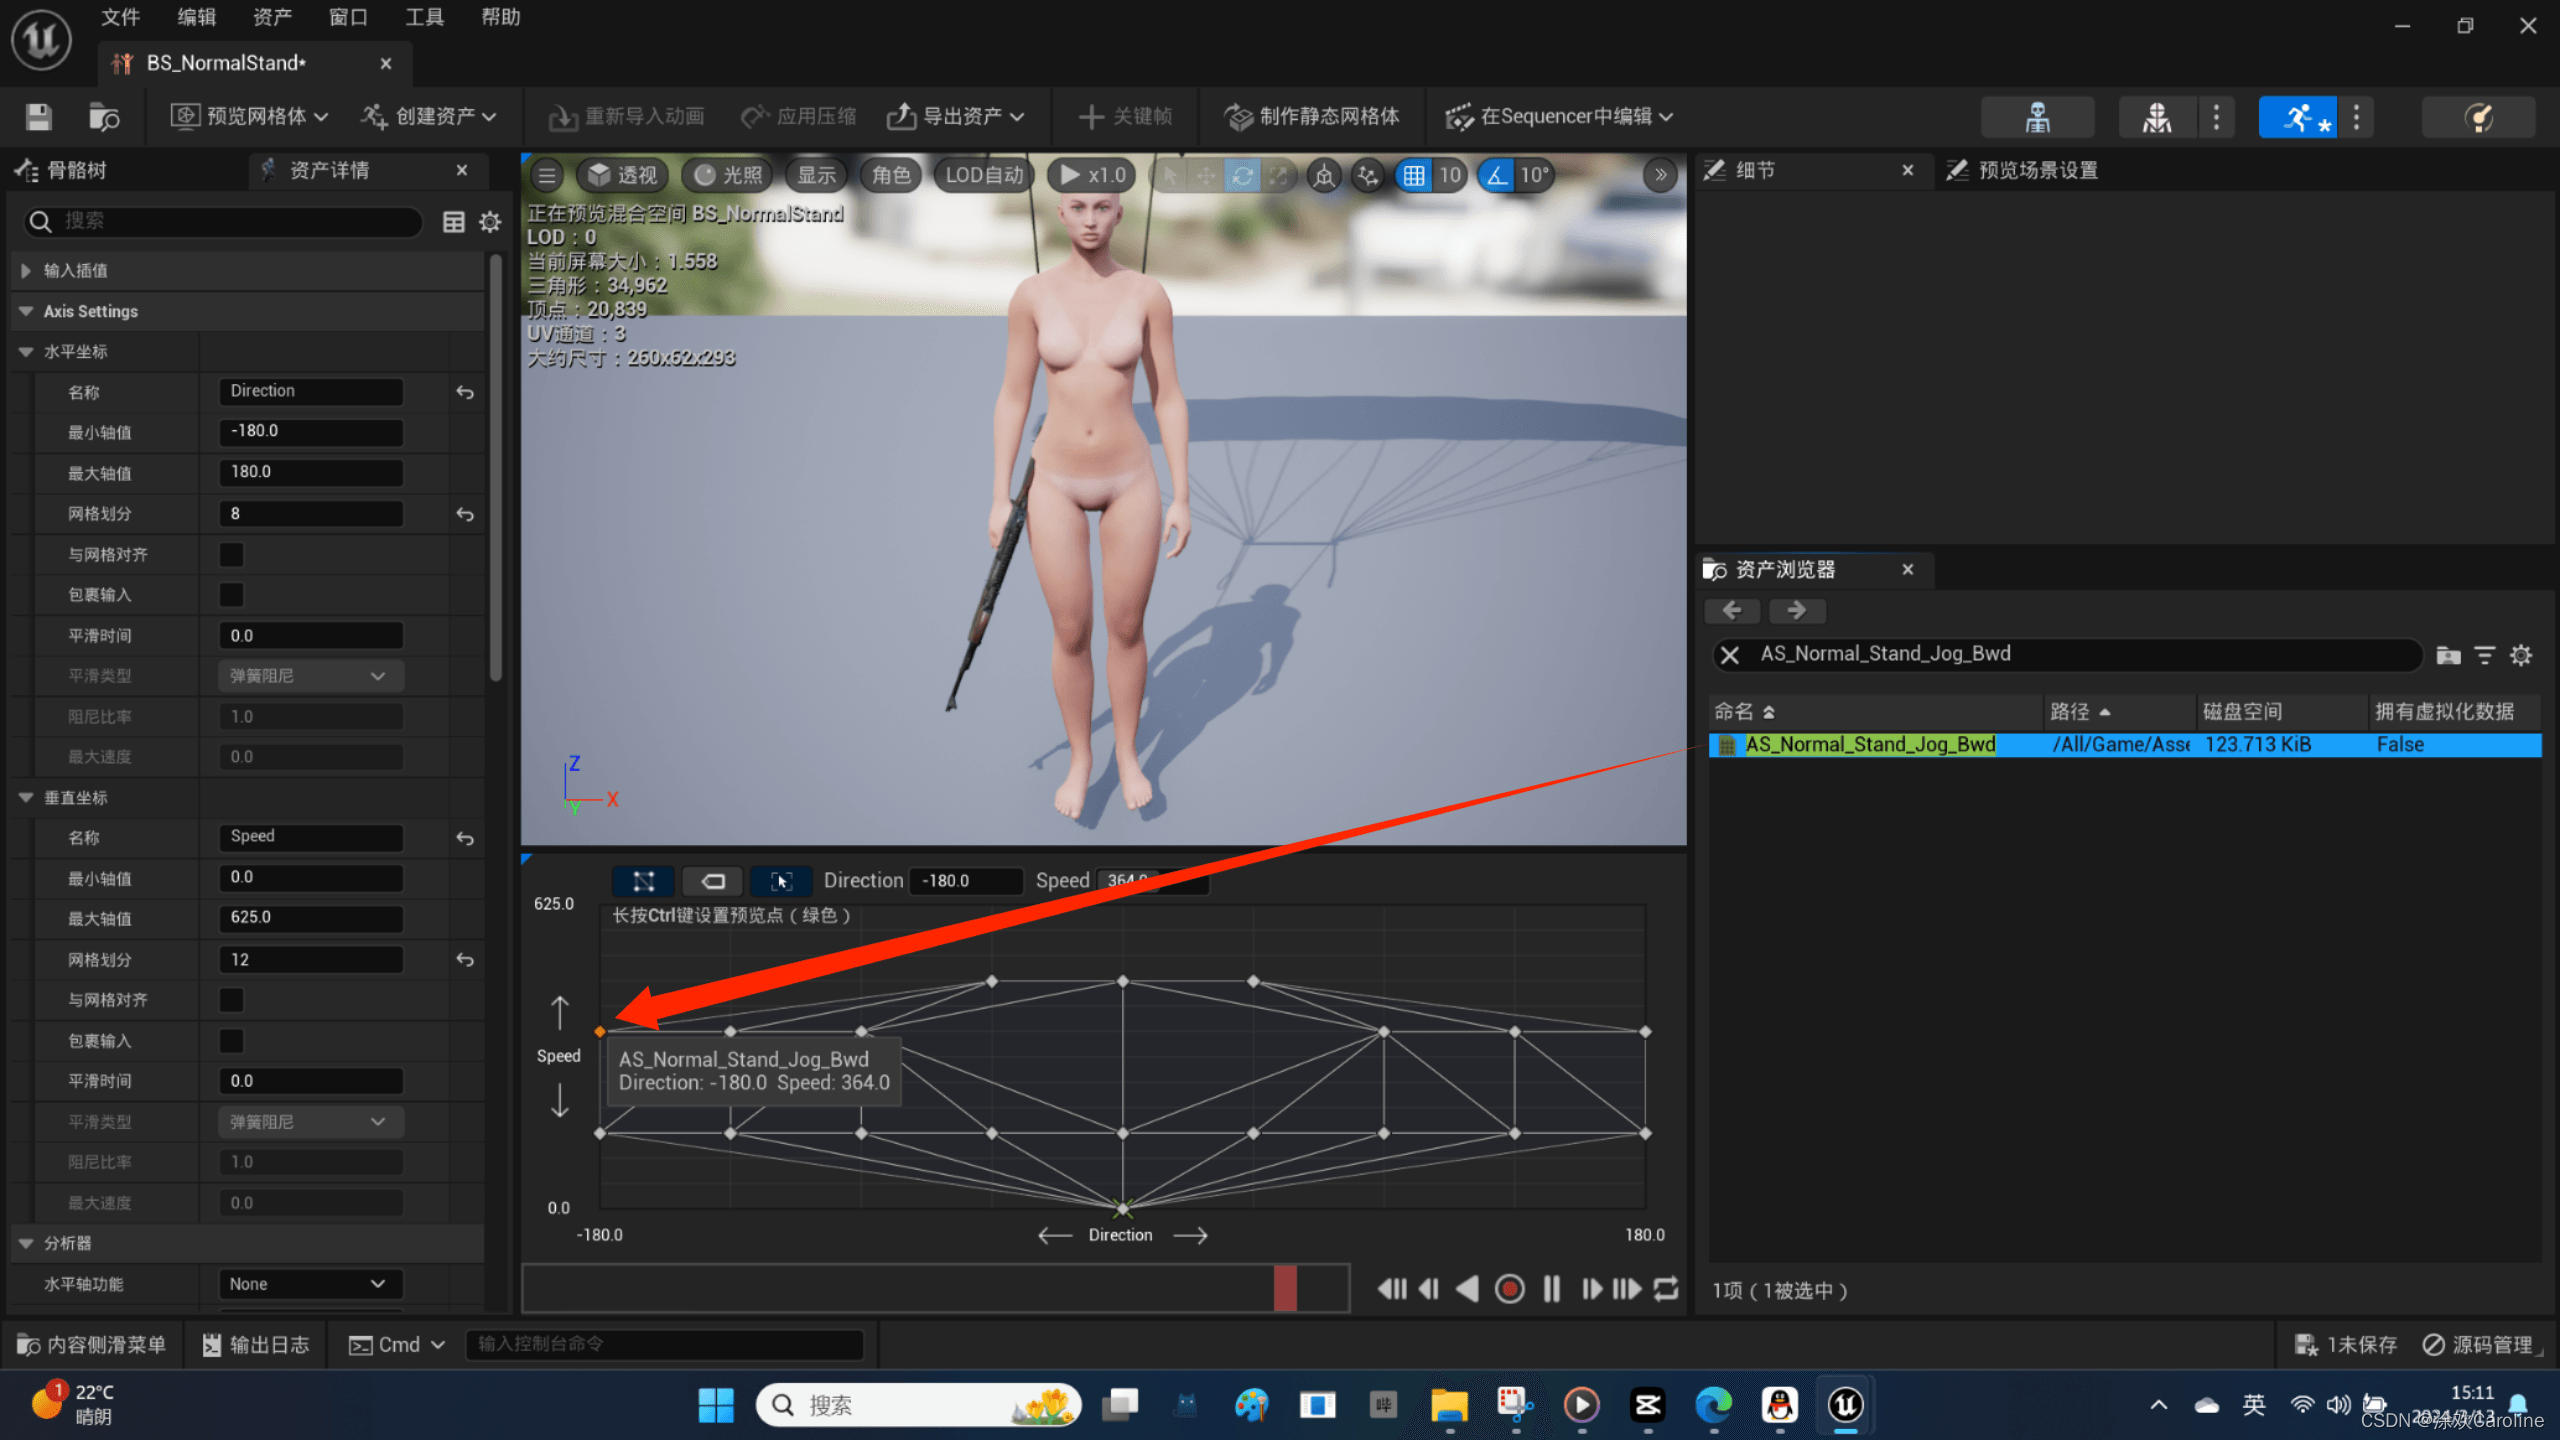Image resolution: width=2560 pixels, height=1440 pixels.
Task: Save the current asset with floppy icon
Action: click(x=39, y=117)
